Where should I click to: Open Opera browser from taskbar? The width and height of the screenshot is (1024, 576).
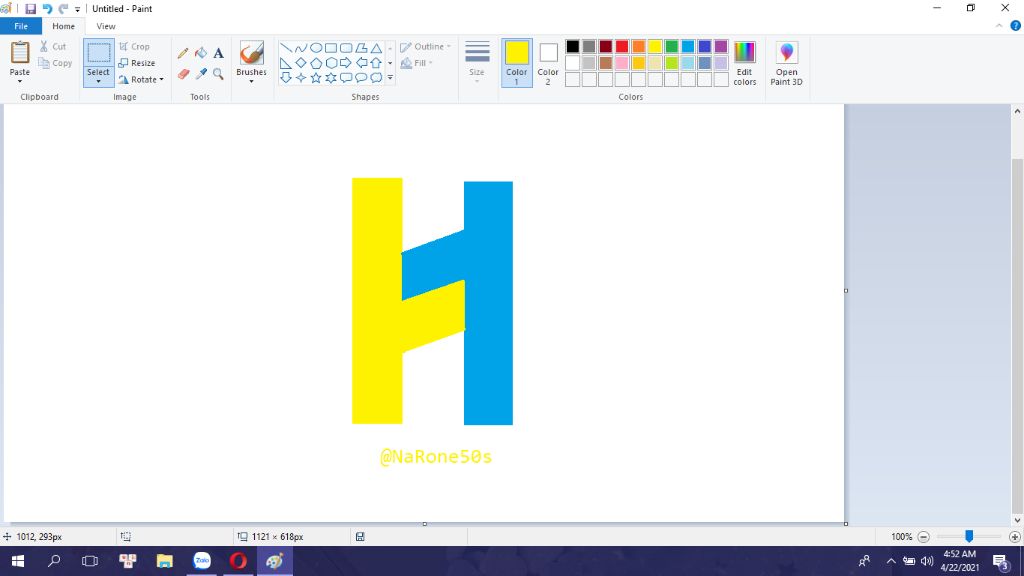click(x=238, y=561)
